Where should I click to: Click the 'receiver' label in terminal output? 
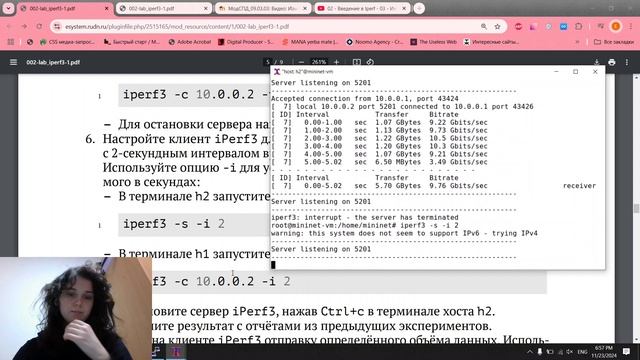579,186
